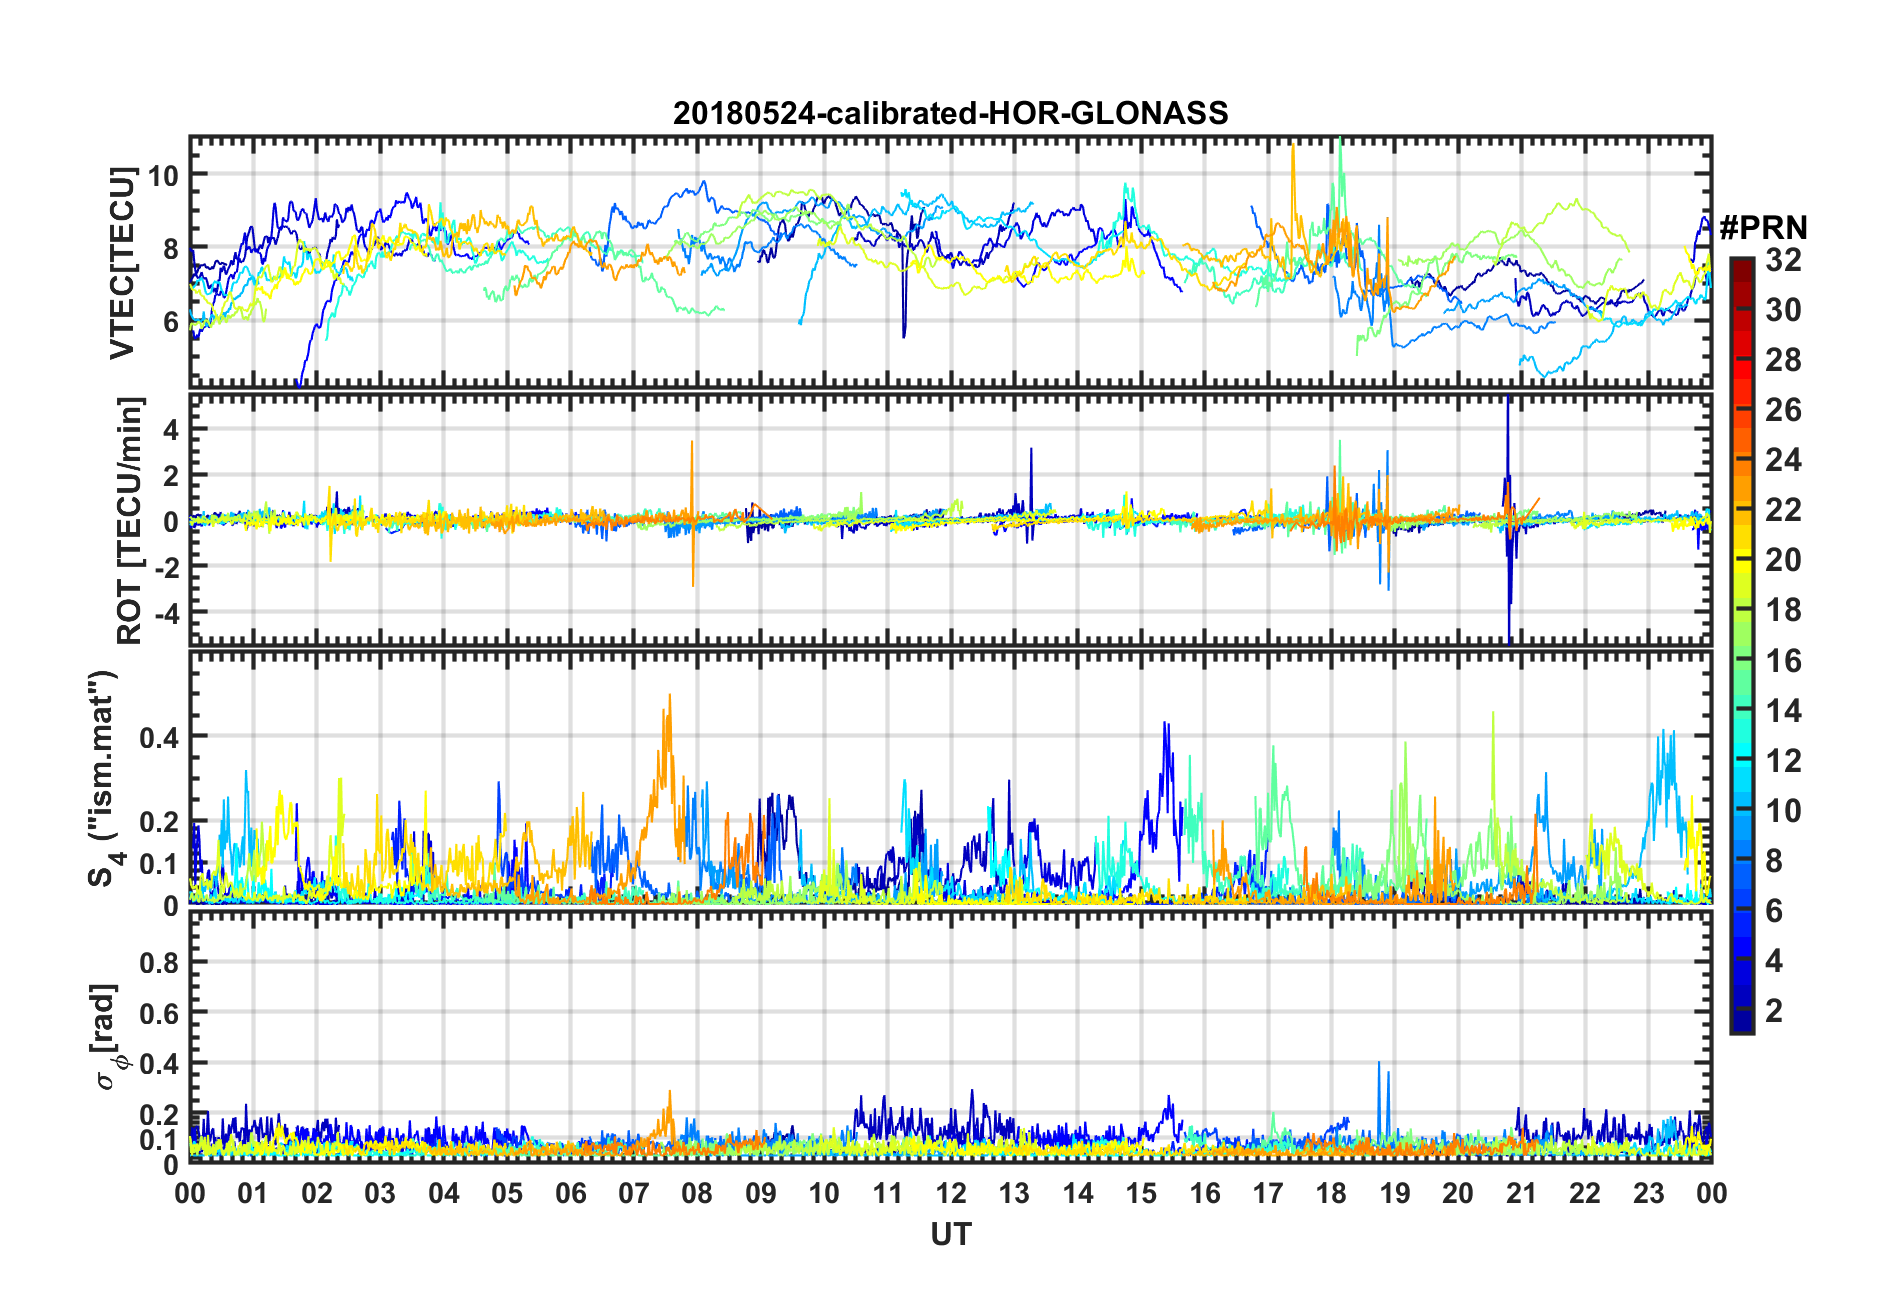
Task: Click the ROT [TECU/min] y-axis label
Action: coord(129,520)
